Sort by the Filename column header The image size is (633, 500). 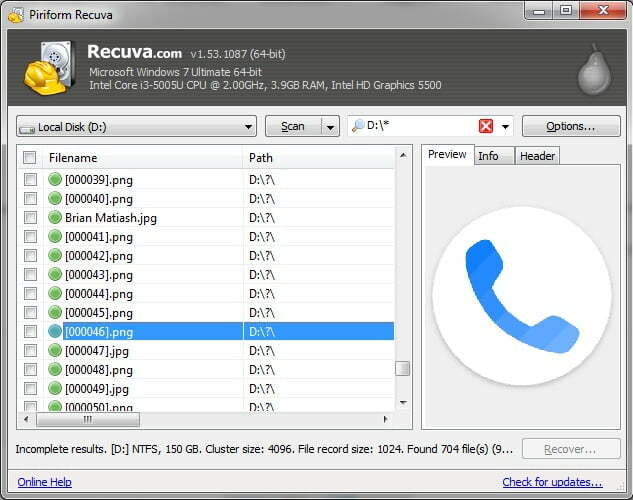(143, 158)
